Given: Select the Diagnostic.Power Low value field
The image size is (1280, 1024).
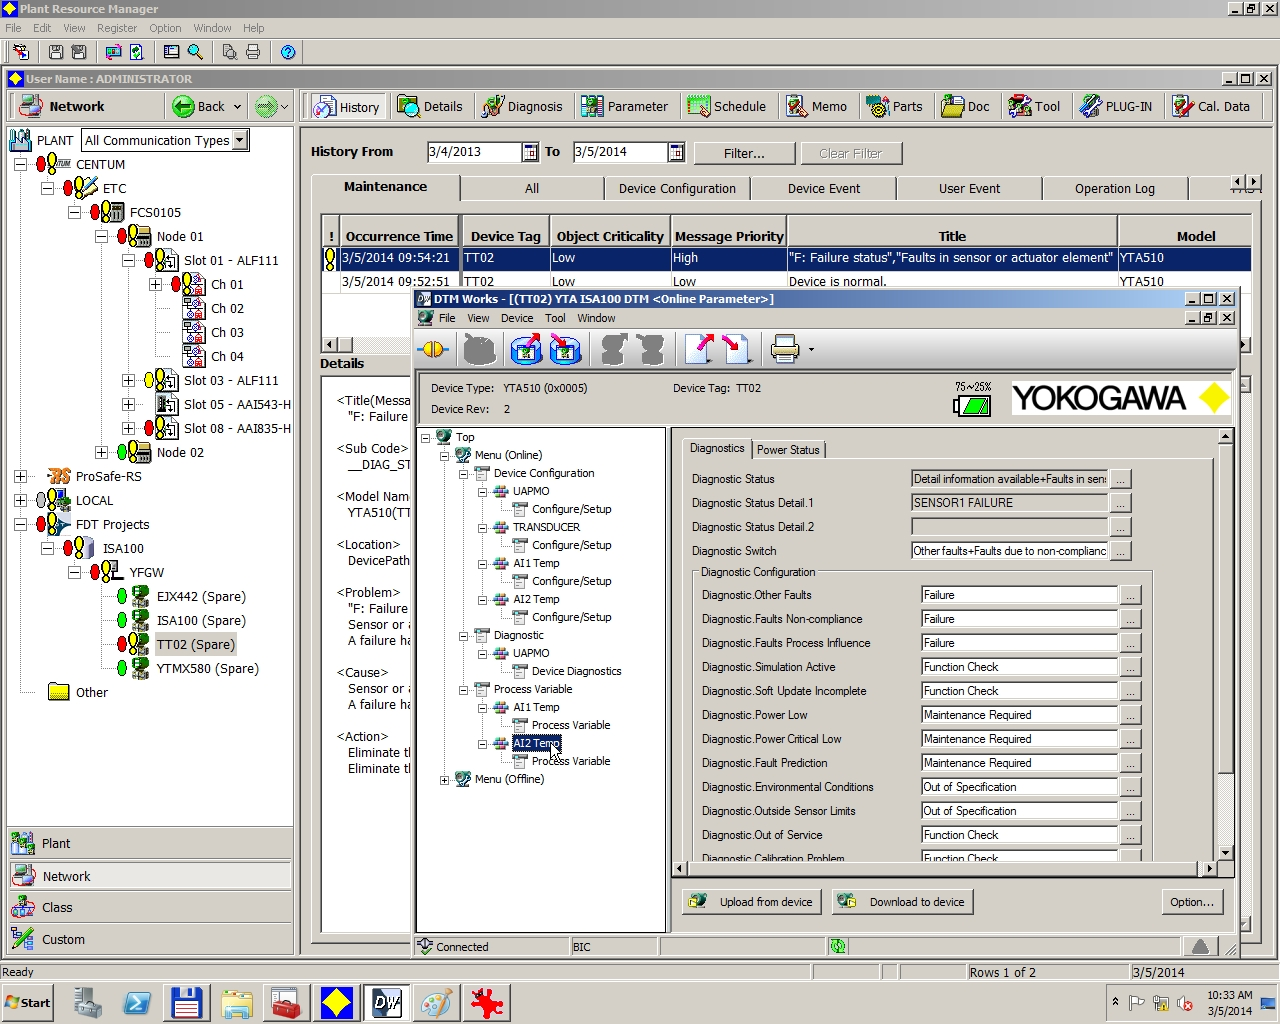Looking at the screenshot, I should pyautogui.click(x=1019, y=714).
